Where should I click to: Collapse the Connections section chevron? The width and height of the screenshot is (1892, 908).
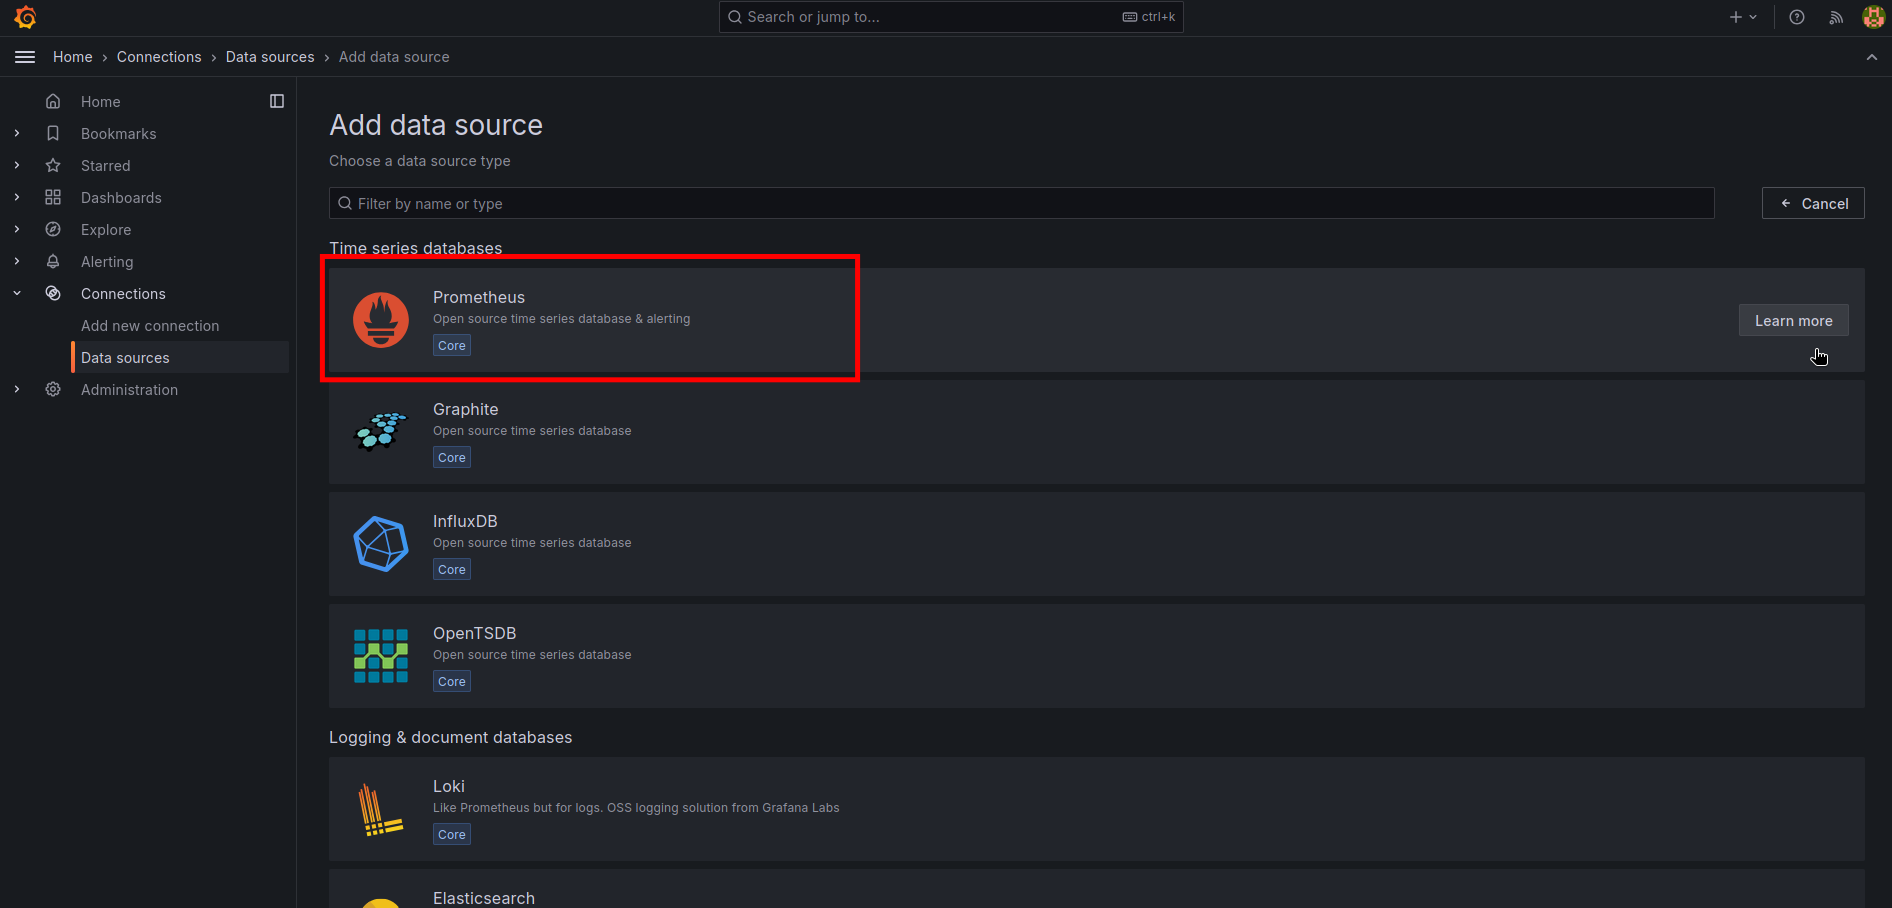pyautogui.click(x=17, y=293)
